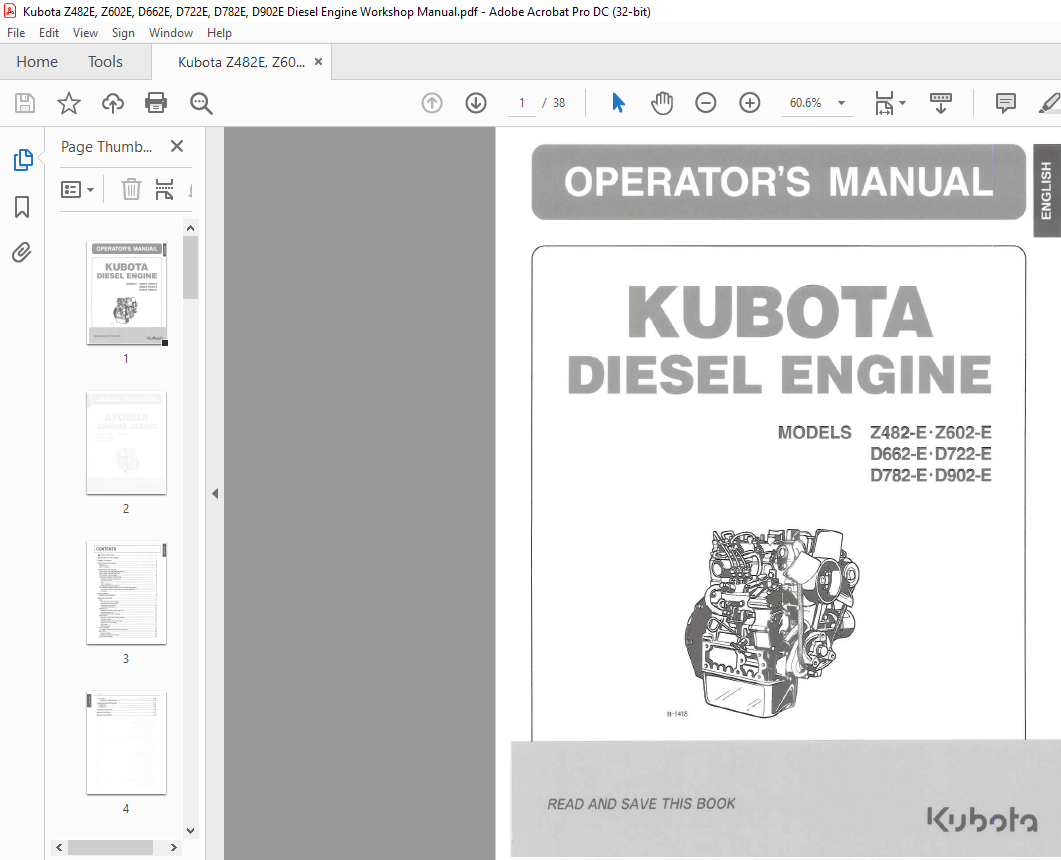
Task: Switch to the Tools tab
Action: [x=105, y=62]
